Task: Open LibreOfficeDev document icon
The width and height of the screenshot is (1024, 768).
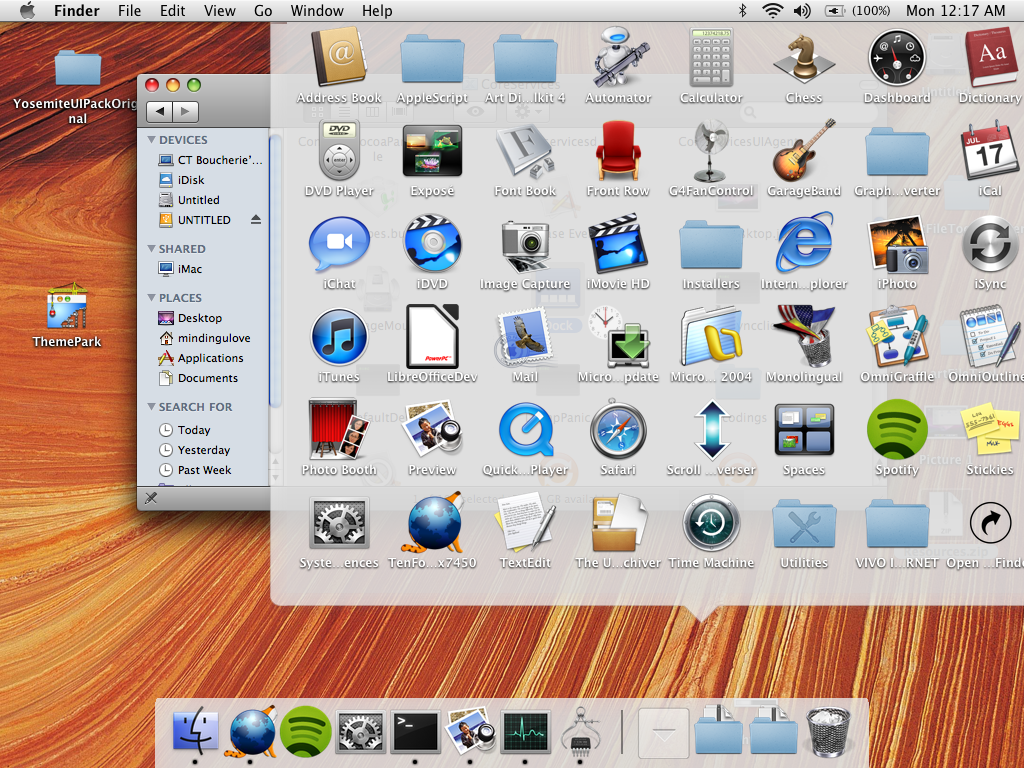Action: [x=432, y=336]
